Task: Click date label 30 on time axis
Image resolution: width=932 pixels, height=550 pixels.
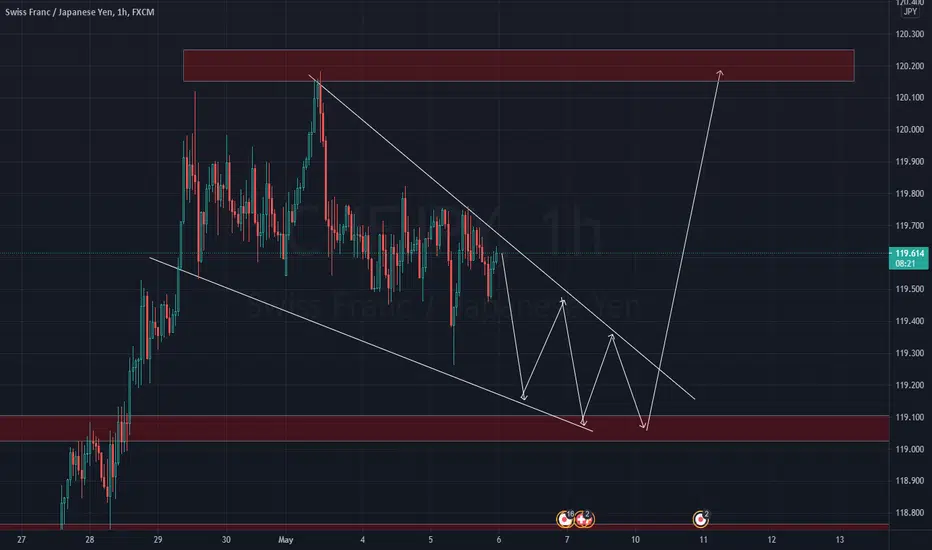Action: (x=226, y=540)
